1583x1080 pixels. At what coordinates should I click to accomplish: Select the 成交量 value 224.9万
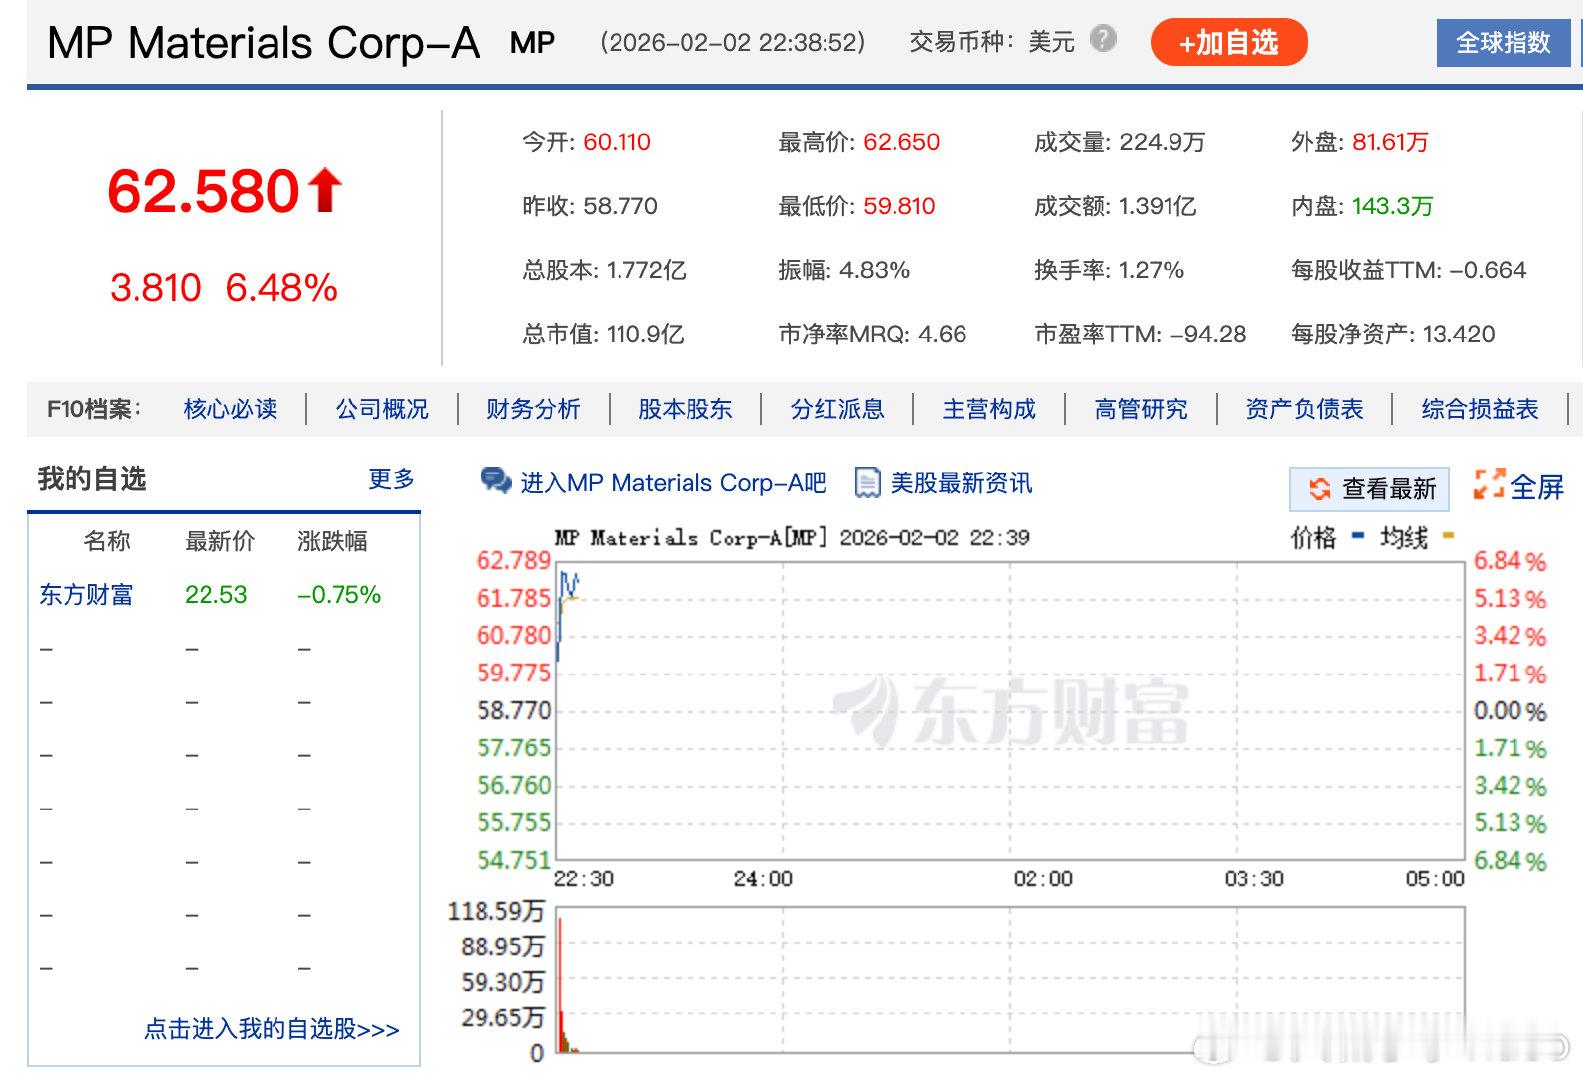[1162, 142]
